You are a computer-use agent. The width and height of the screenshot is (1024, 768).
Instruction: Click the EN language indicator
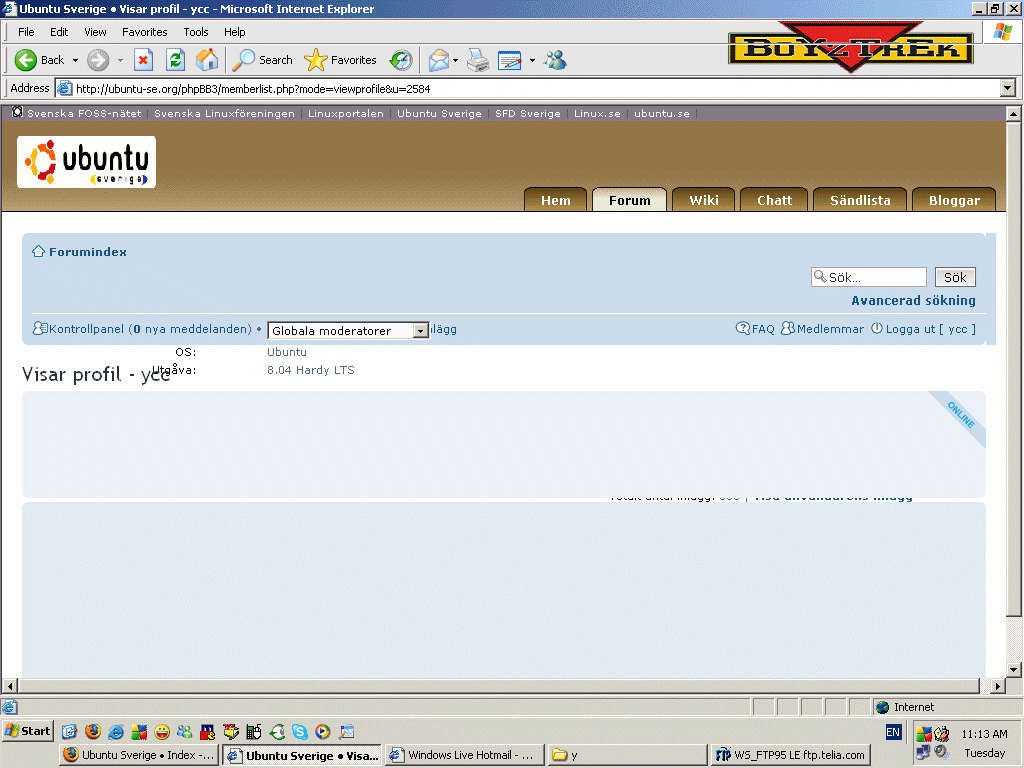(893, 732)
